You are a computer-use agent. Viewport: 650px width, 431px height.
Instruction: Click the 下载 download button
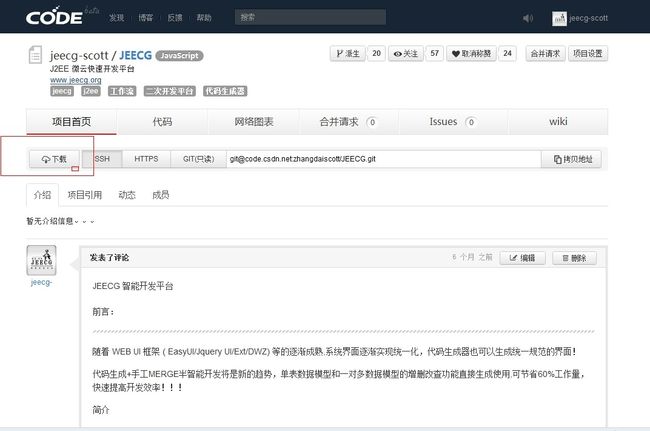click(x=54, y=159)
